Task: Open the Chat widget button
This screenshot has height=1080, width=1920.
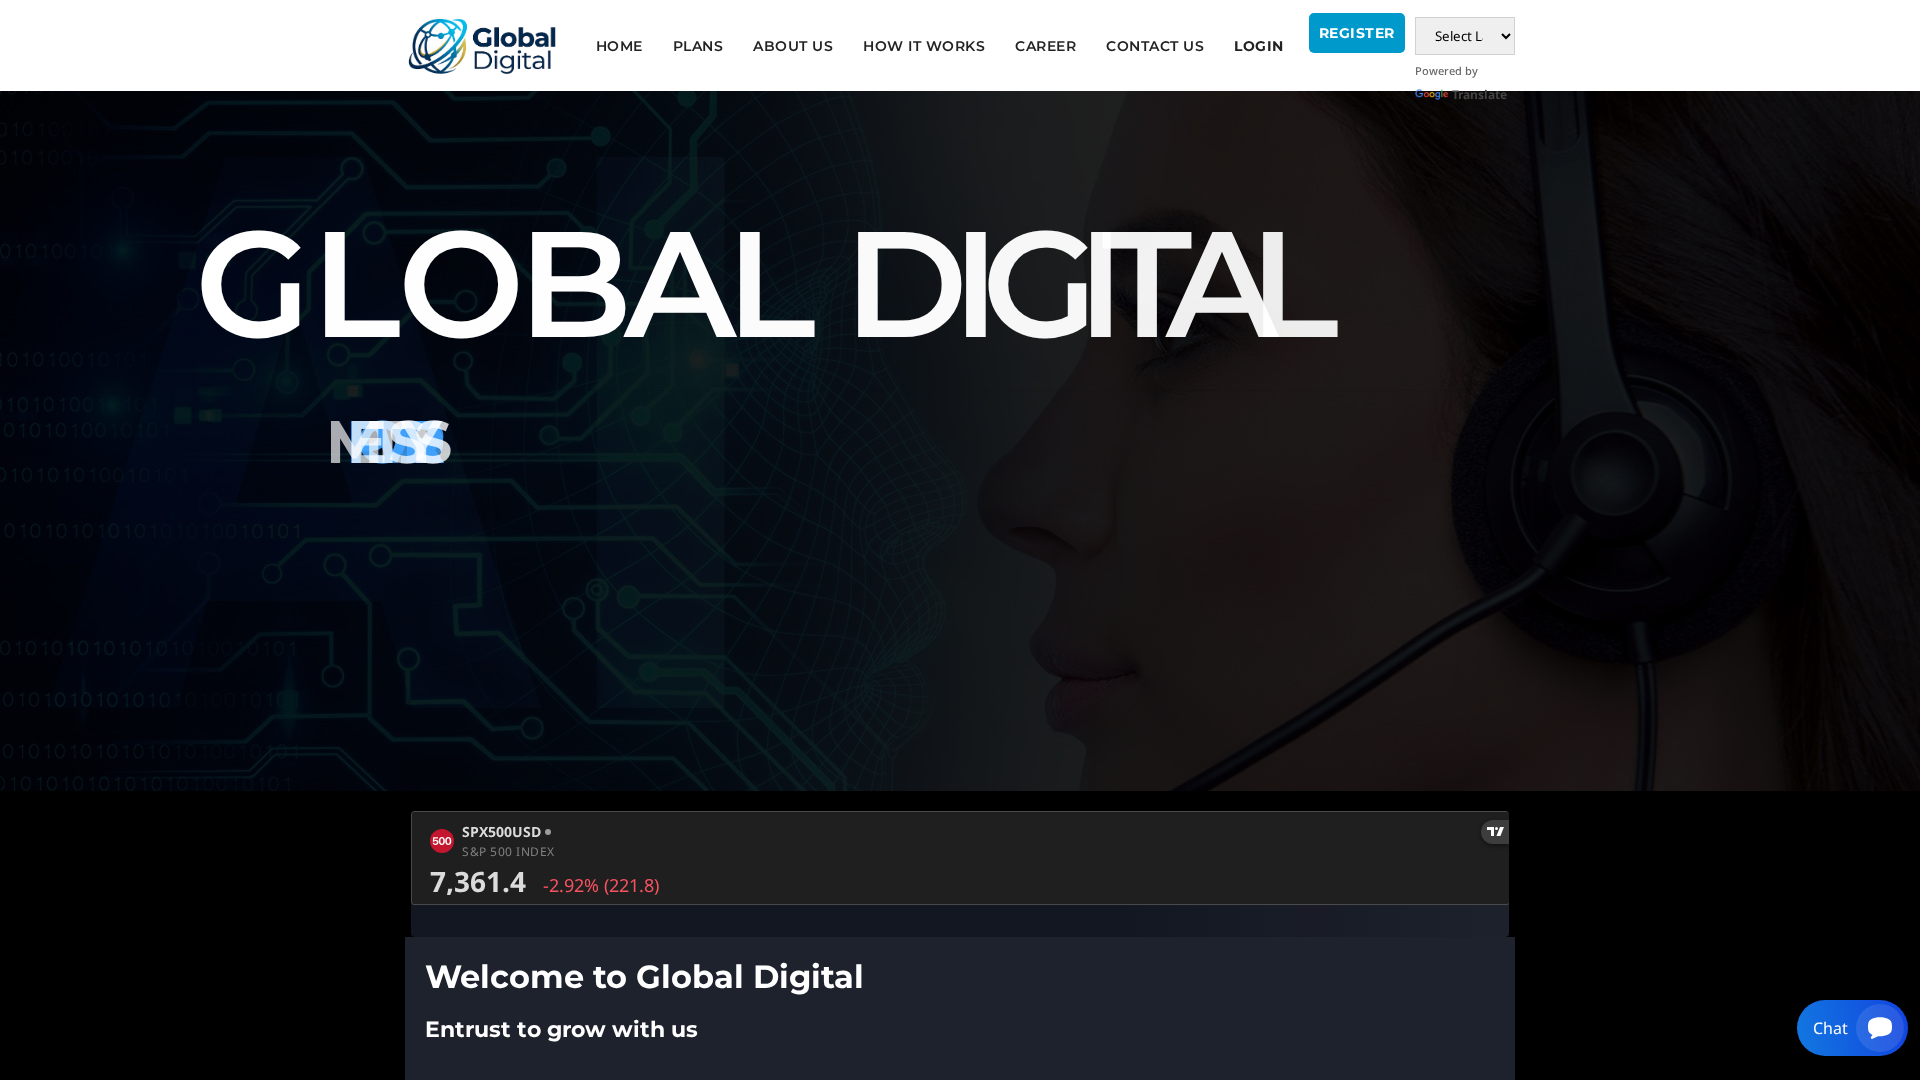Action: tap(1852, 1028)
